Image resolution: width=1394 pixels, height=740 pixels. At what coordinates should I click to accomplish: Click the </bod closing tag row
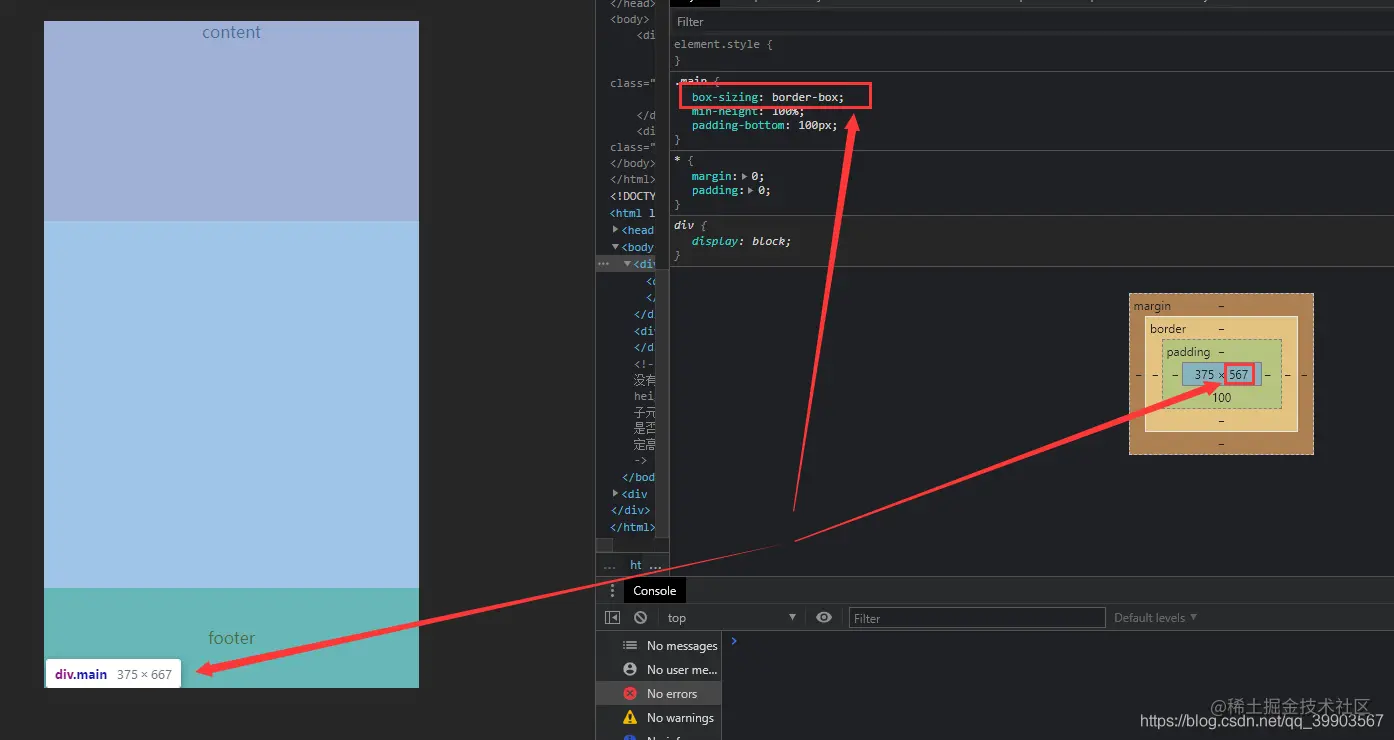(638, 478)
